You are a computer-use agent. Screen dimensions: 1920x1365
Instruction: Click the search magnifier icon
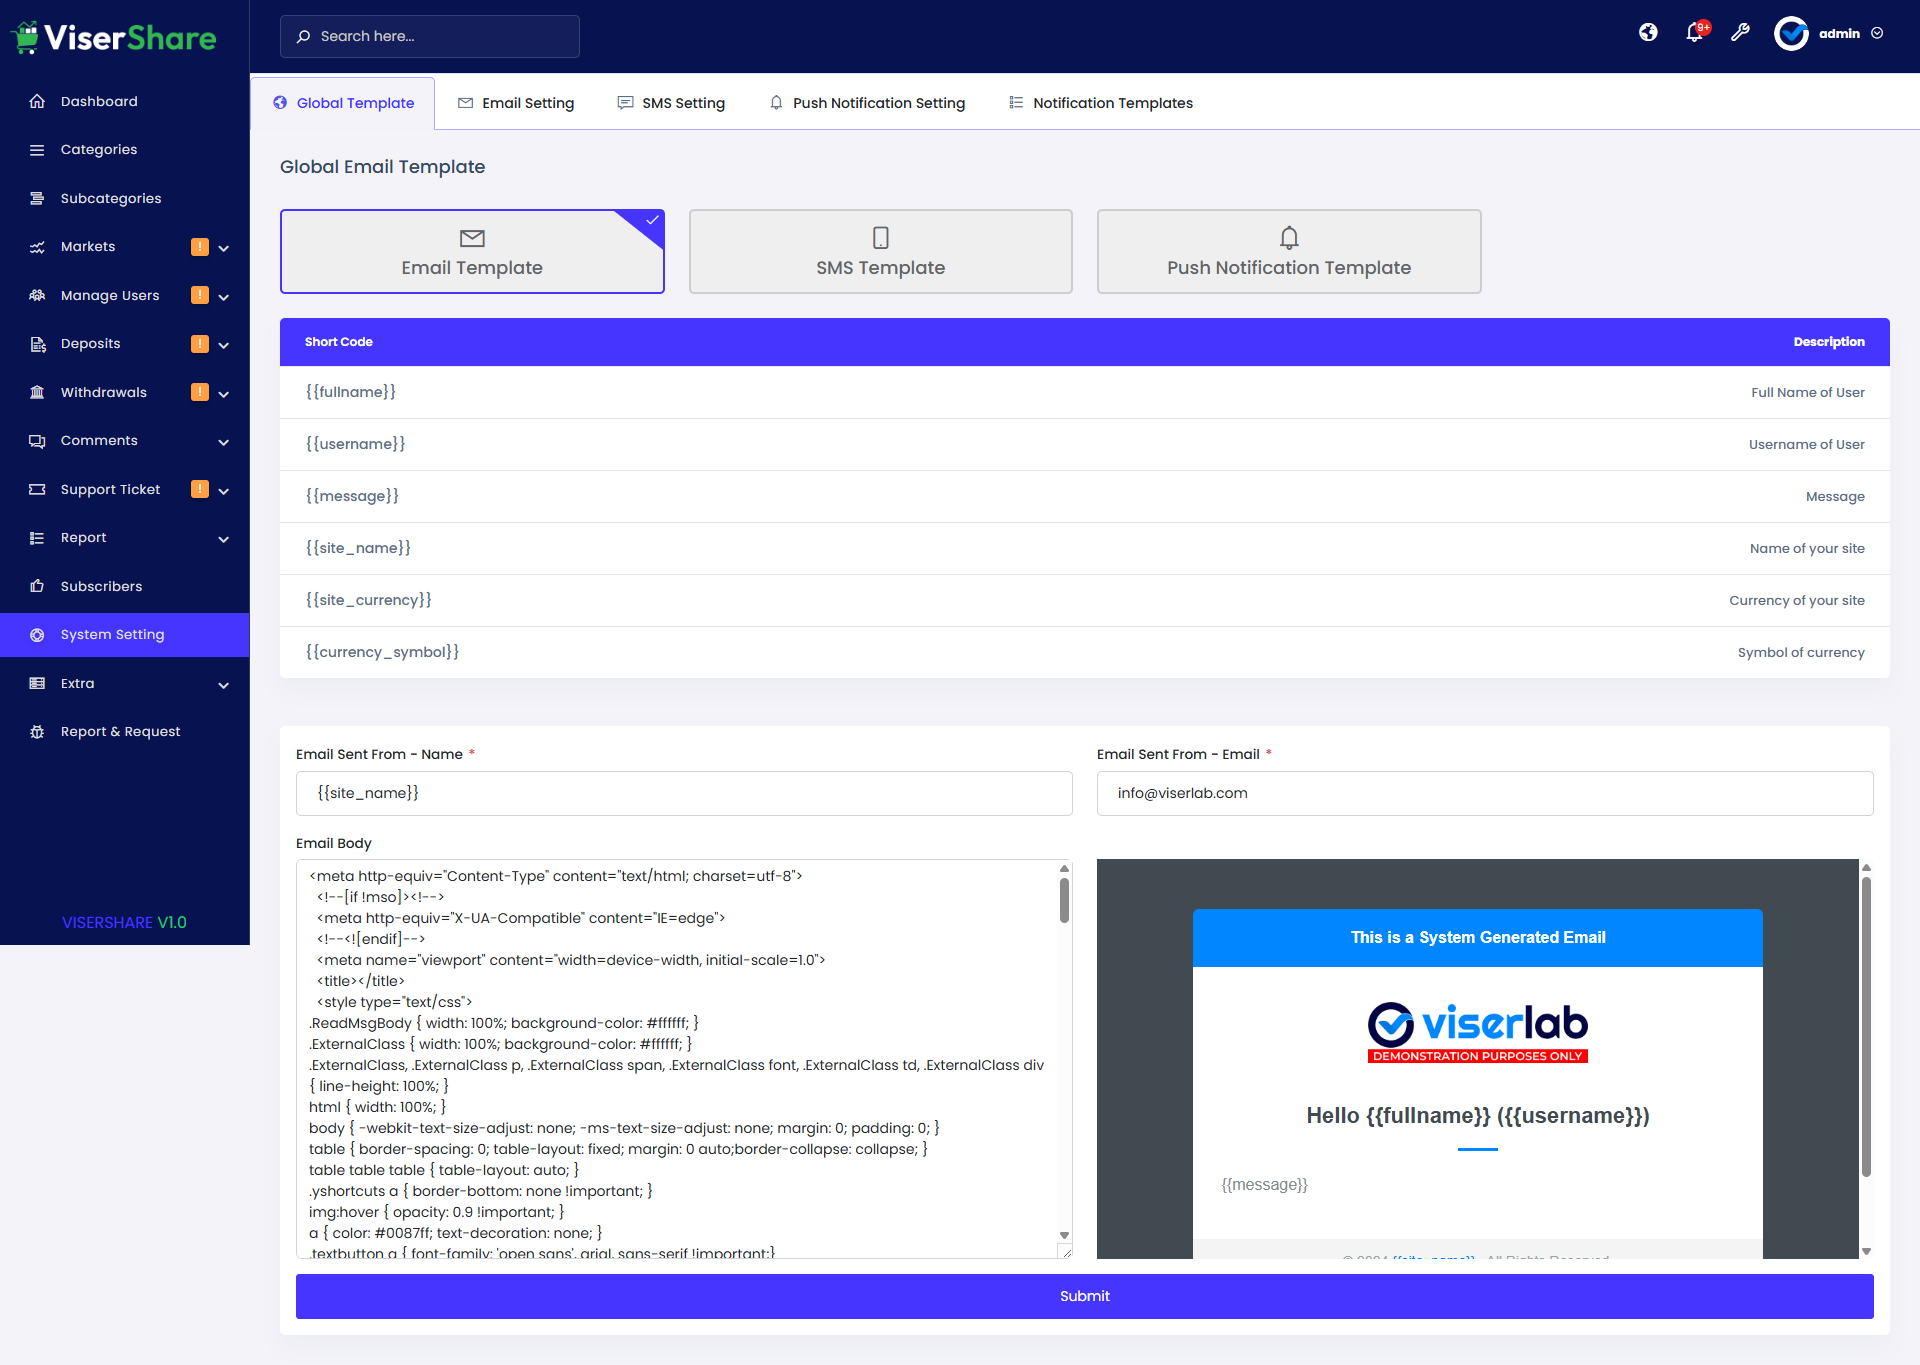coord(303,36)
